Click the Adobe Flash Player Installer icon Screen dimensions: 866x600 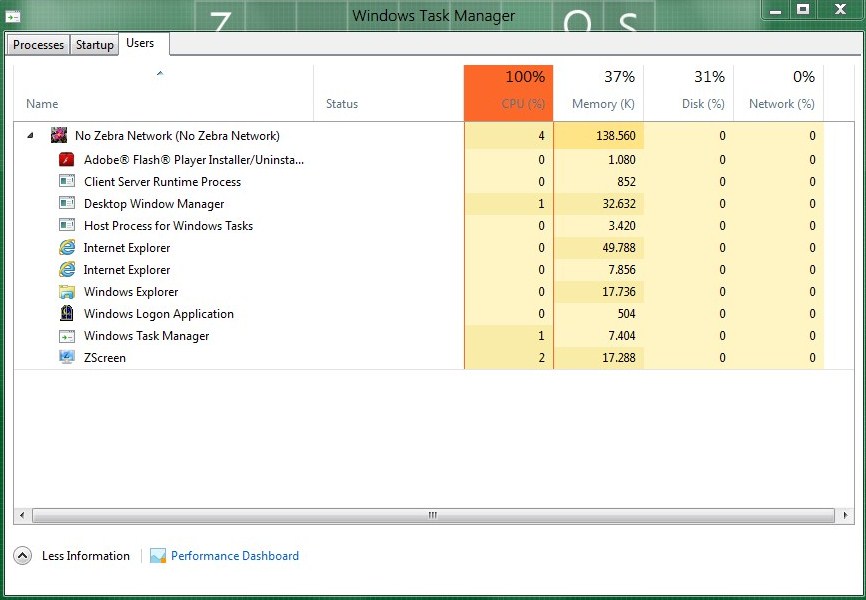click(67, 160)
